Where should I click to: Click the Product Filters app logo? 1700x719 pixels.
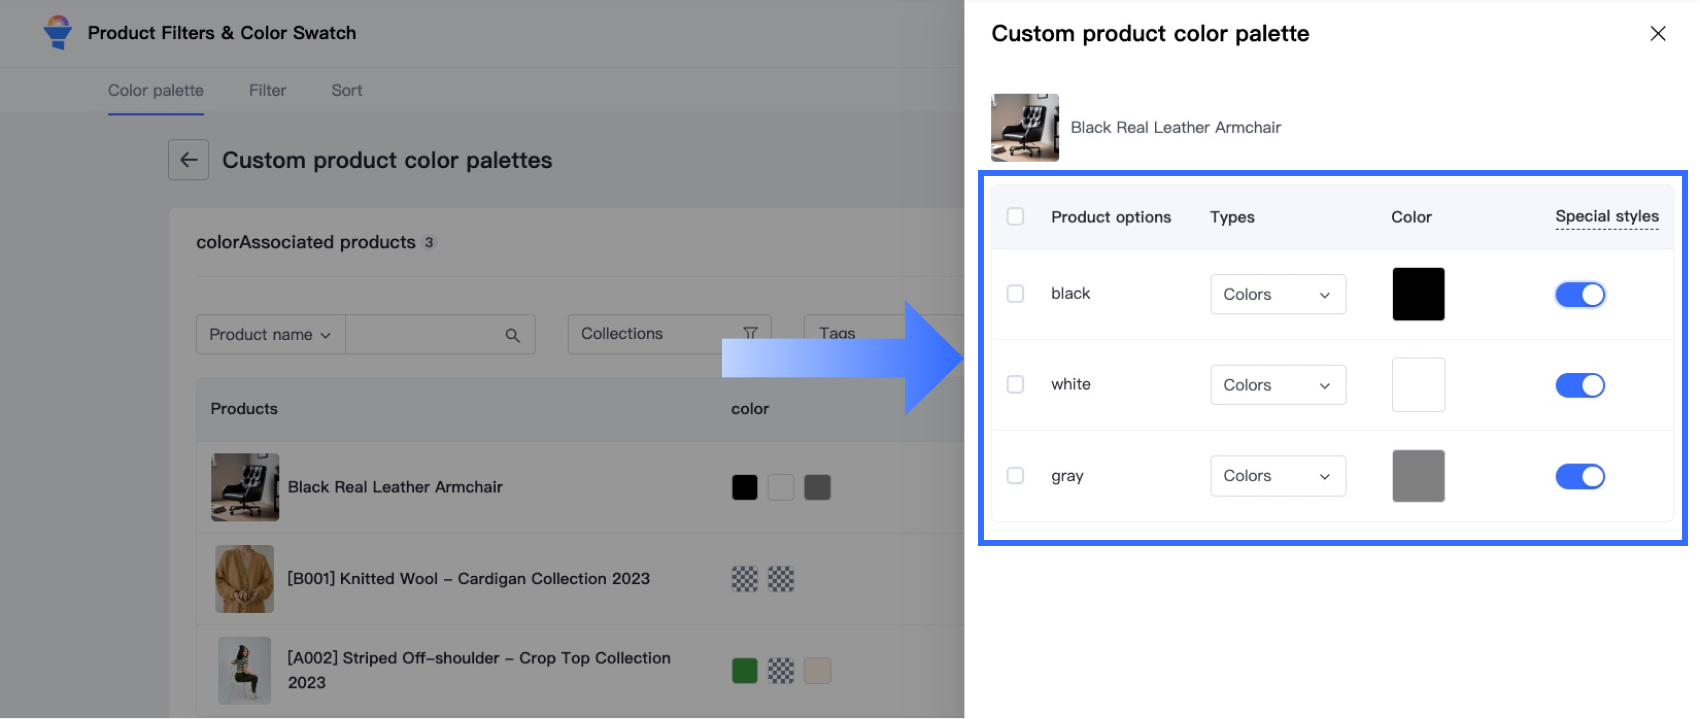(58, 33)
